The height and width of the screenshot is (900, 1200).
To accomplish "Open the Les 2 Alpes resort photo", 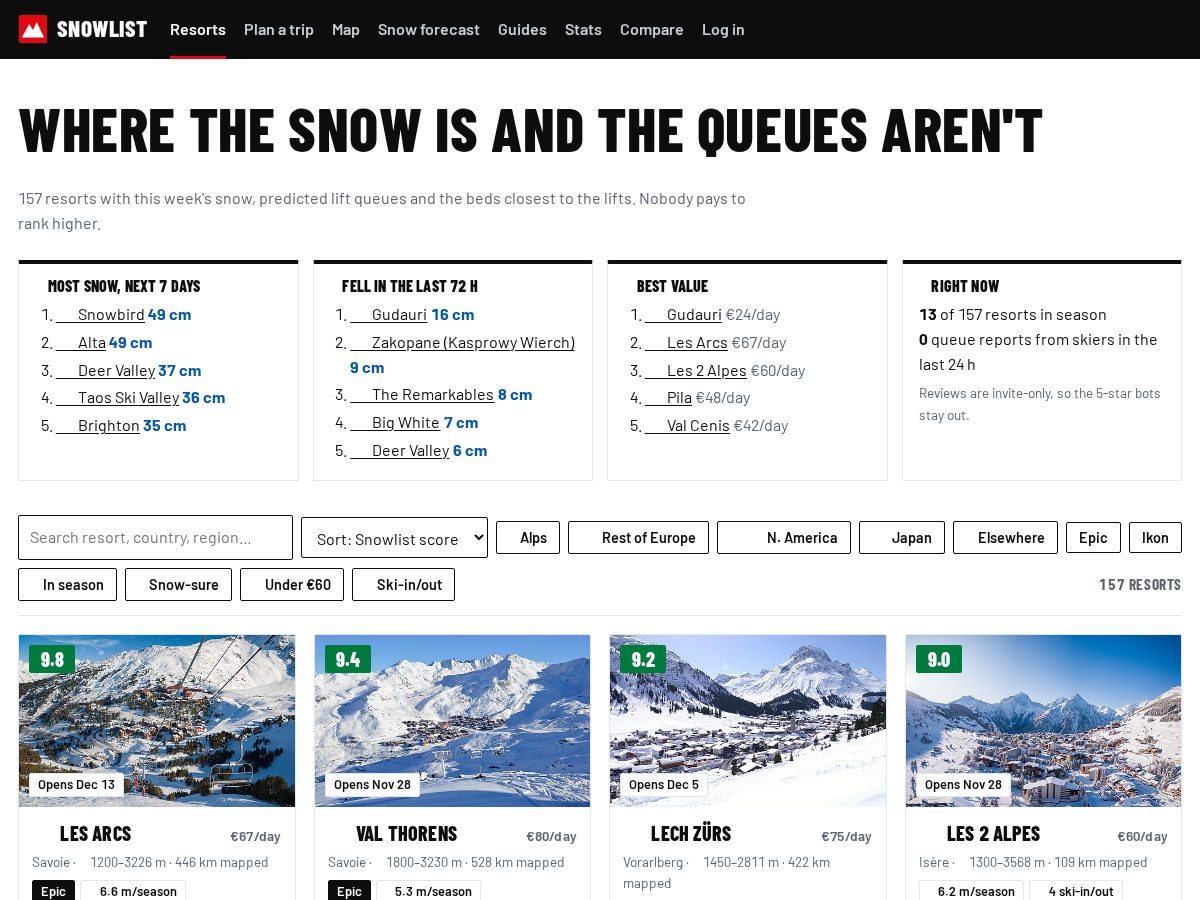I will (1043, 721).
